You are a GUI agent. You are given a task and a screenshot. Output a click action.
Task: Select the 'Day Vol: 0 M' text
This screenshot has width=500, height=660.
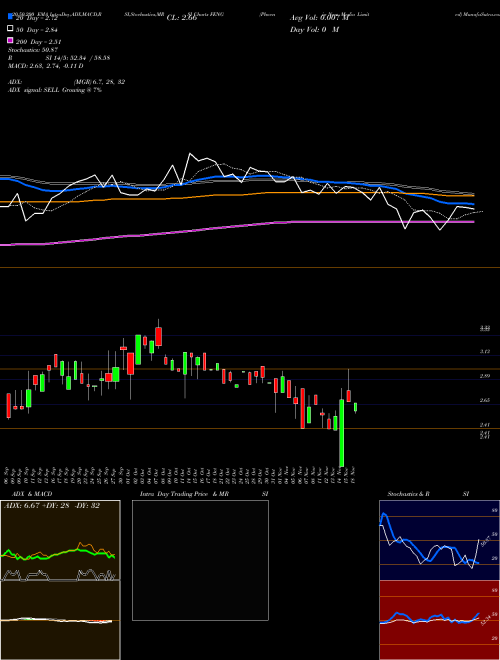point(314,29)
